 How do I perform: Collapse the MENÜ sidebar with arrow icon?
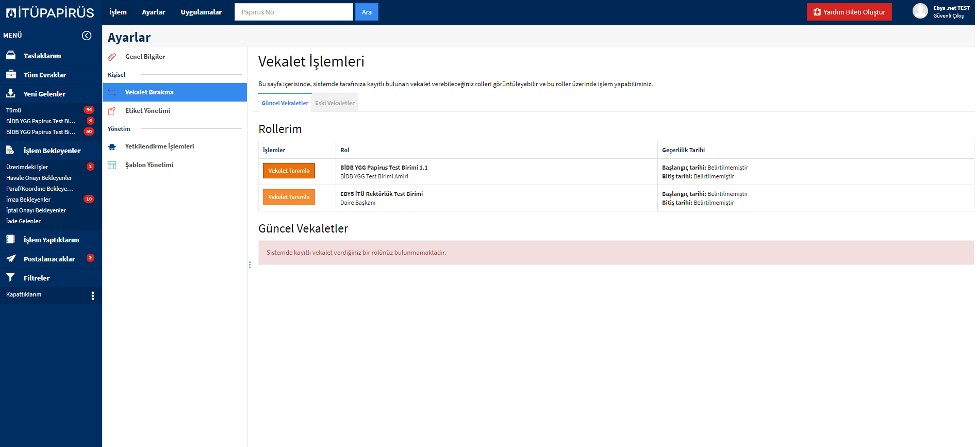(x=87, y=36)
